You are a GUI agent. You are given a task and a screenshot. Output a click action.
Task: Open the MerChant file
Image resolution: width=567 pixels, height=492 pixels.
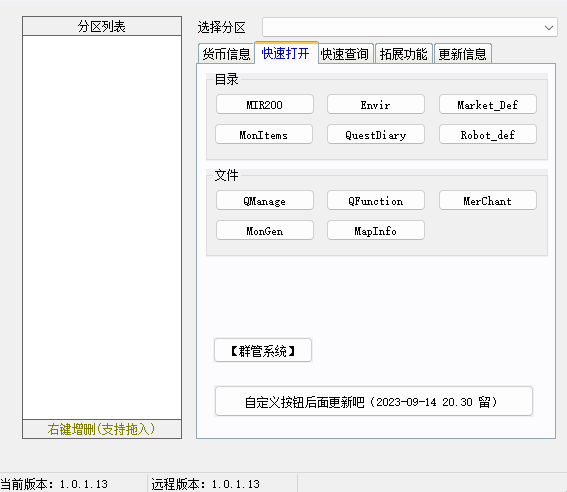488,201
